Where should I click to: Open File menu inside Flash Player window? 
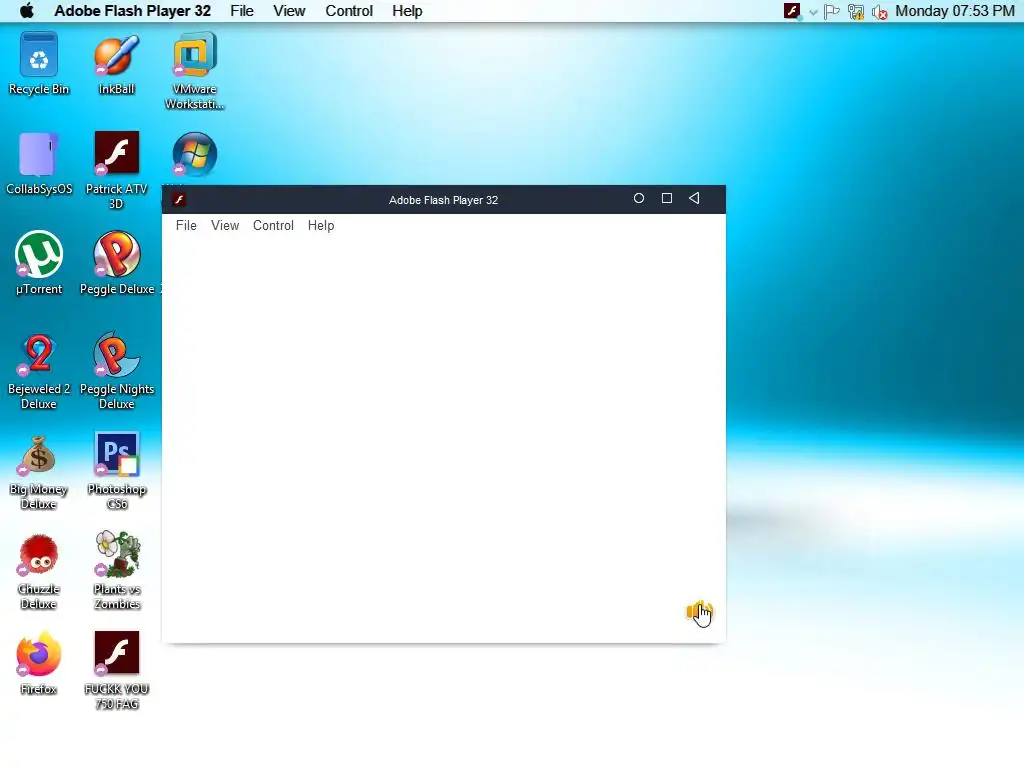click(186, 225)
